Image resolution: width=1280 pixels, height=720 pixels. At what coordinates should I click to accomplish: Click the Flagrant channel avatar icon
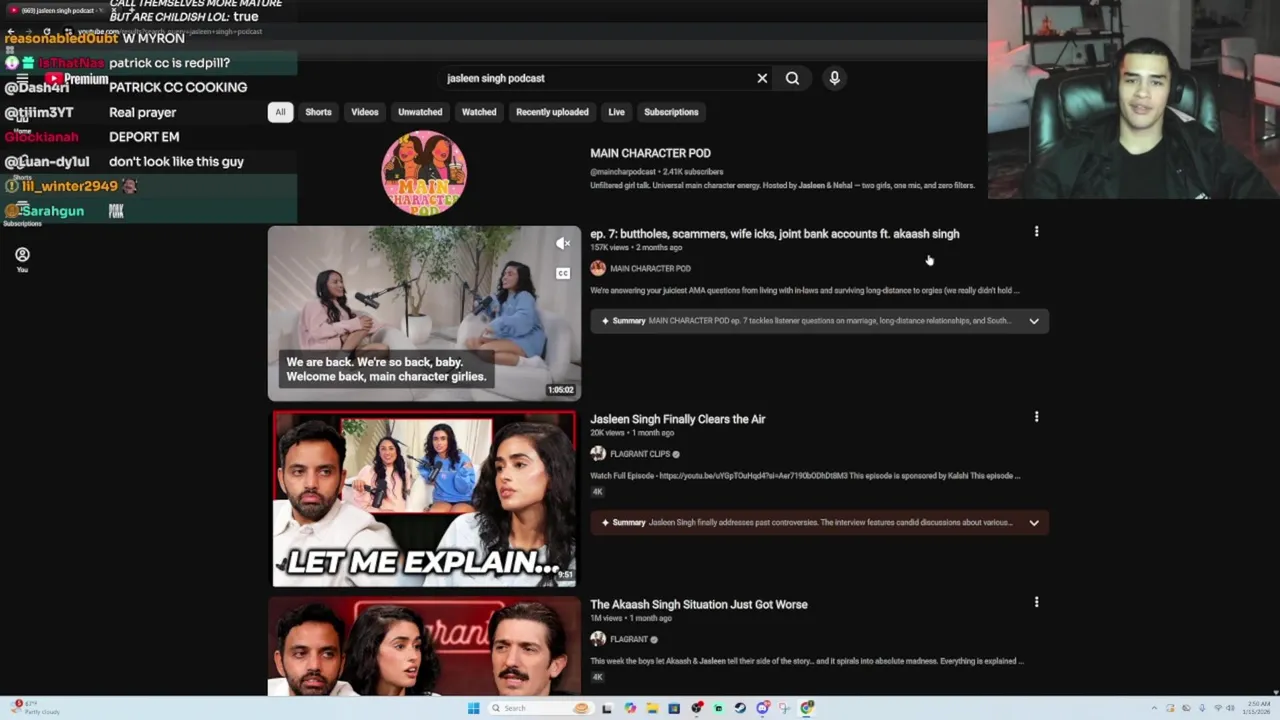coord(598,639)
